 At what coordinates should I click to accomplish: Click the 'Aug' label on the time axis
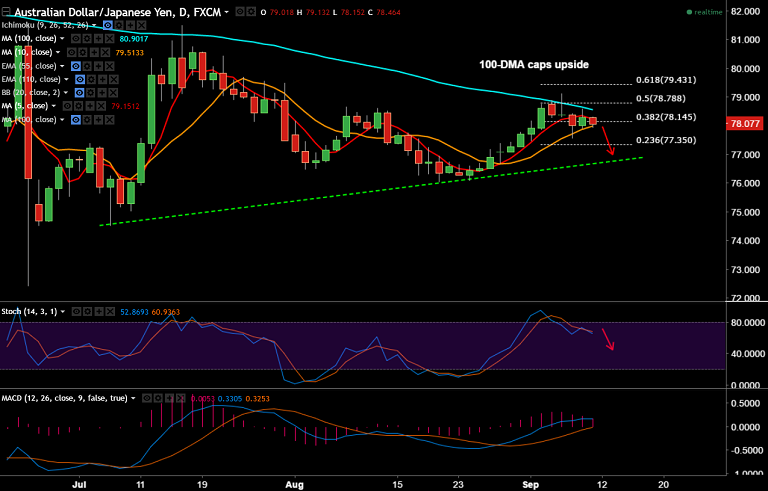click(294, 485)
